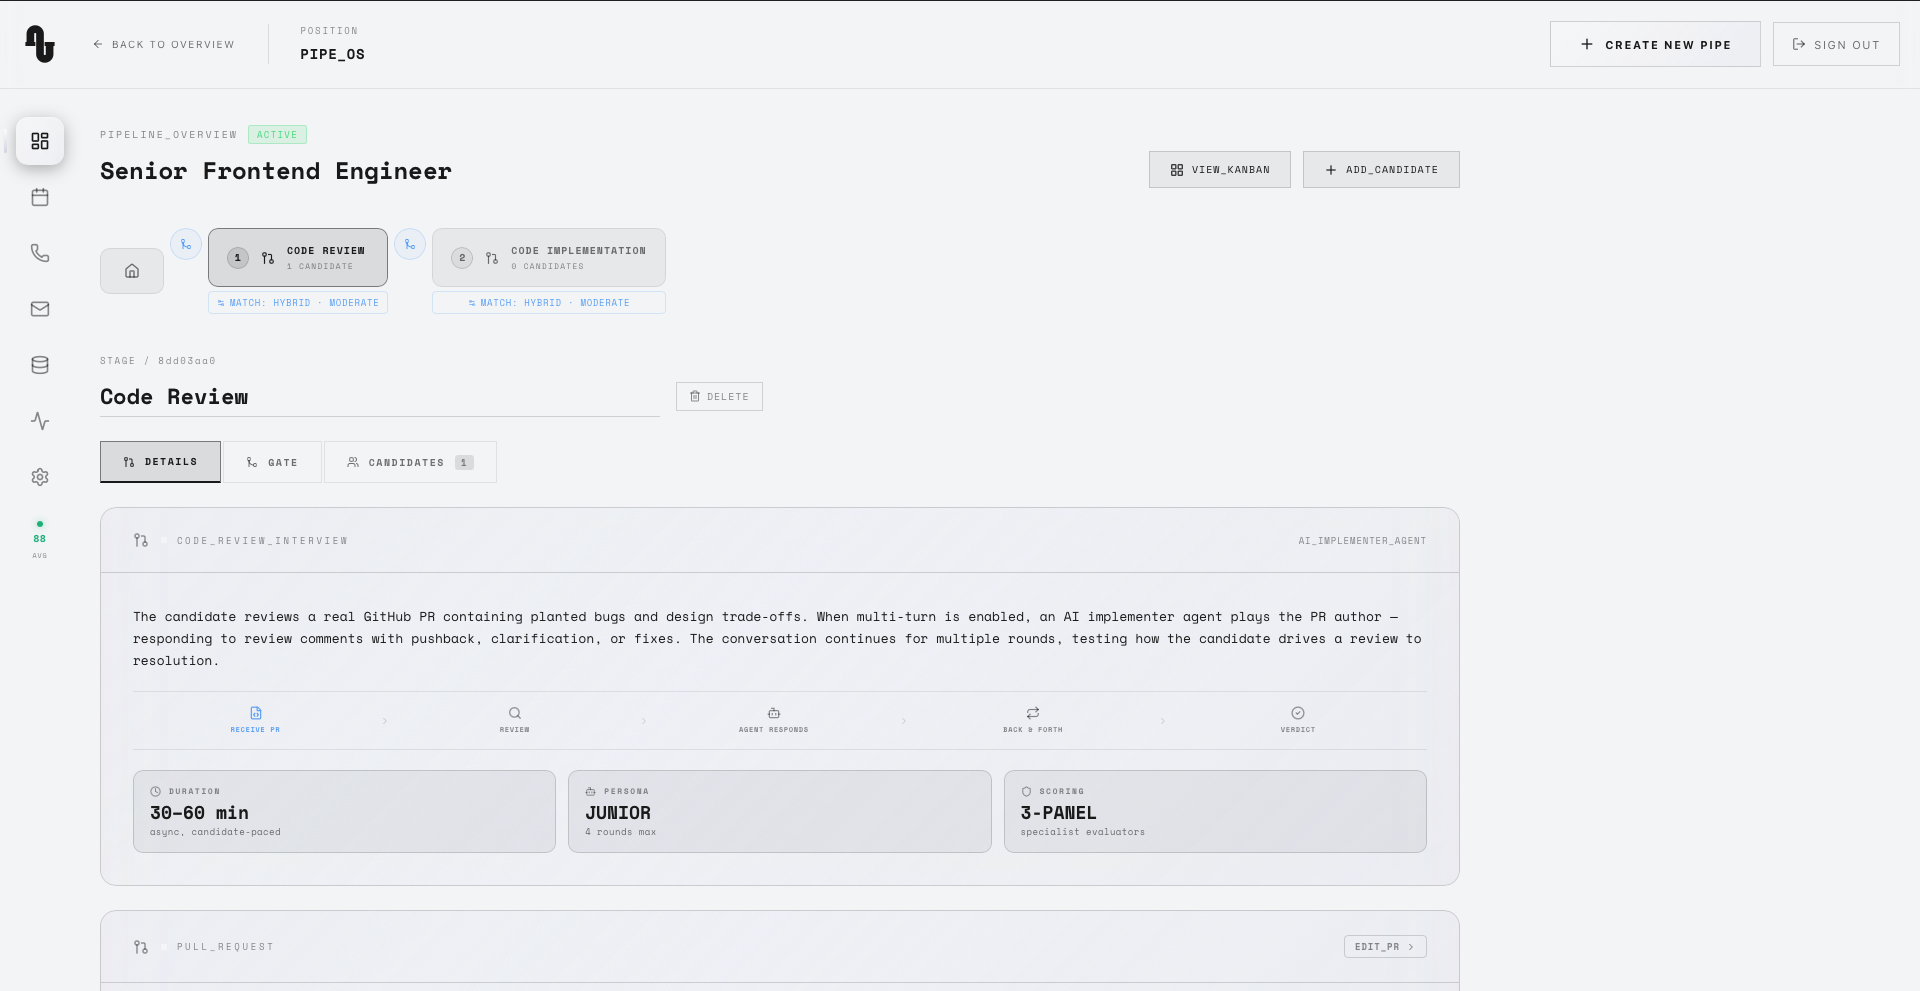Click the home pipeline stage button

tap(132, 271)
